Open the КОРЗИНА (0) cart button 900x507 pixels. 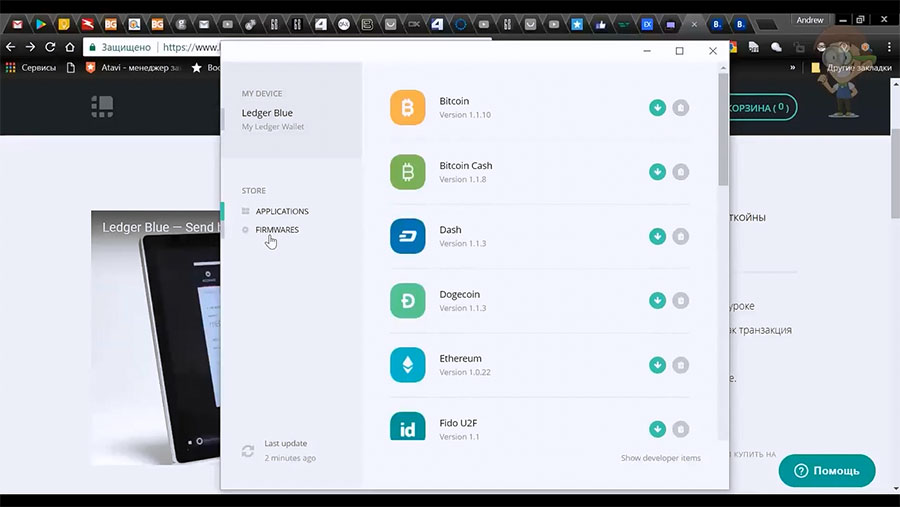point(763,107)
